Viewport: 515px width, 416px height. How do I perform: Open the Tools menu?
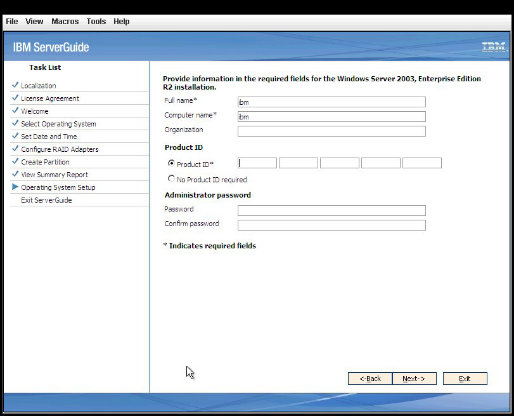tap(96, 21)
